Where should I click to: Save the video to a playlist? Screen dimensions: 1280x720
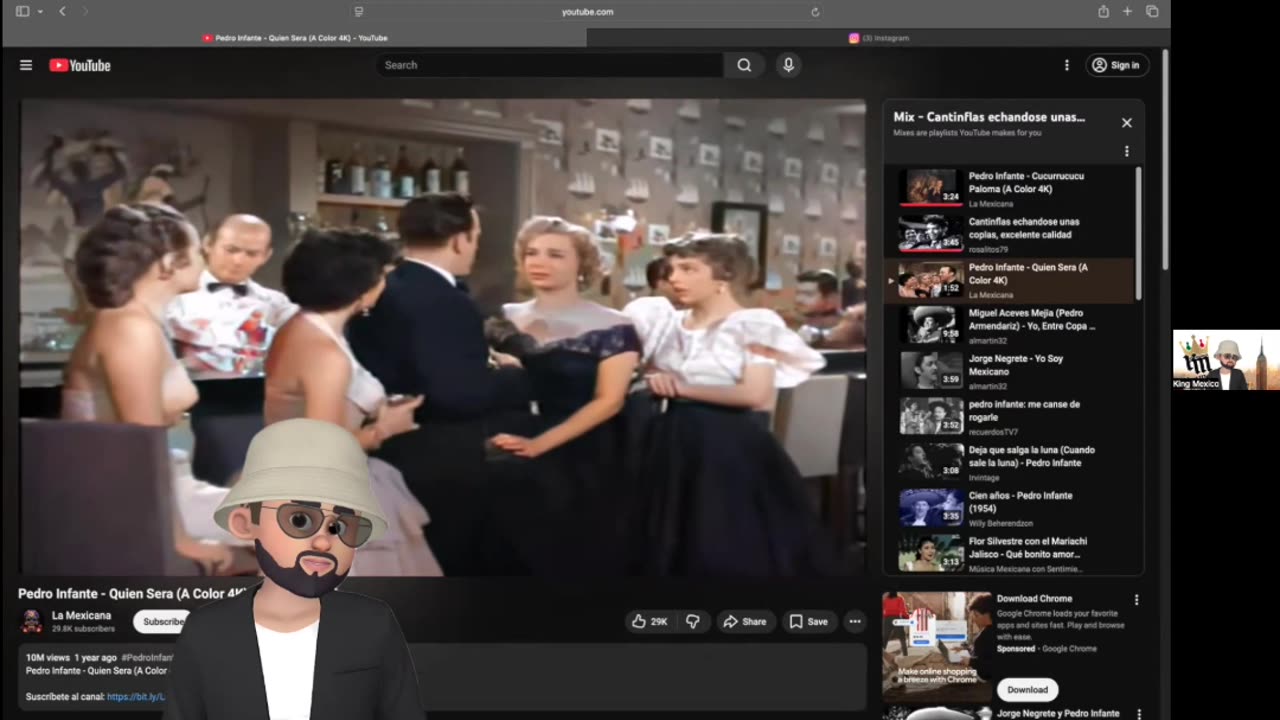pyautogui.click(x=808, y=621)
